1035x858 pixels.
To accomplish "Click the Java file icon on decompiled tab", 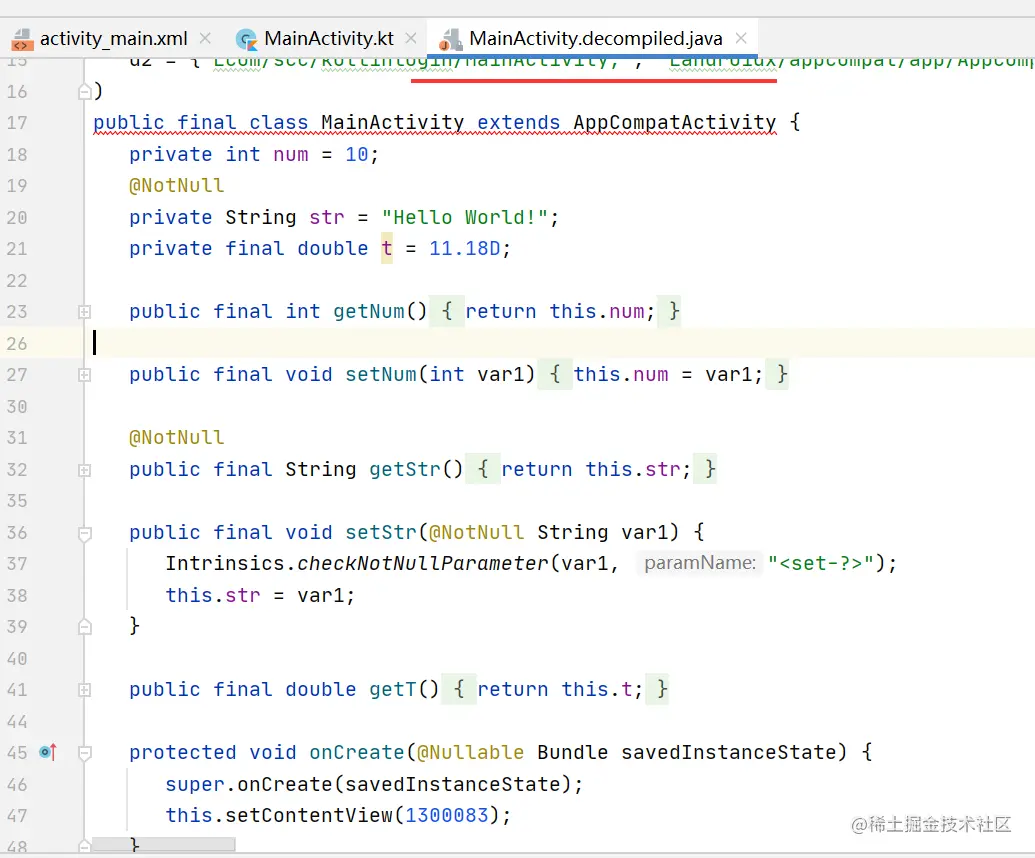I will 450,40.
